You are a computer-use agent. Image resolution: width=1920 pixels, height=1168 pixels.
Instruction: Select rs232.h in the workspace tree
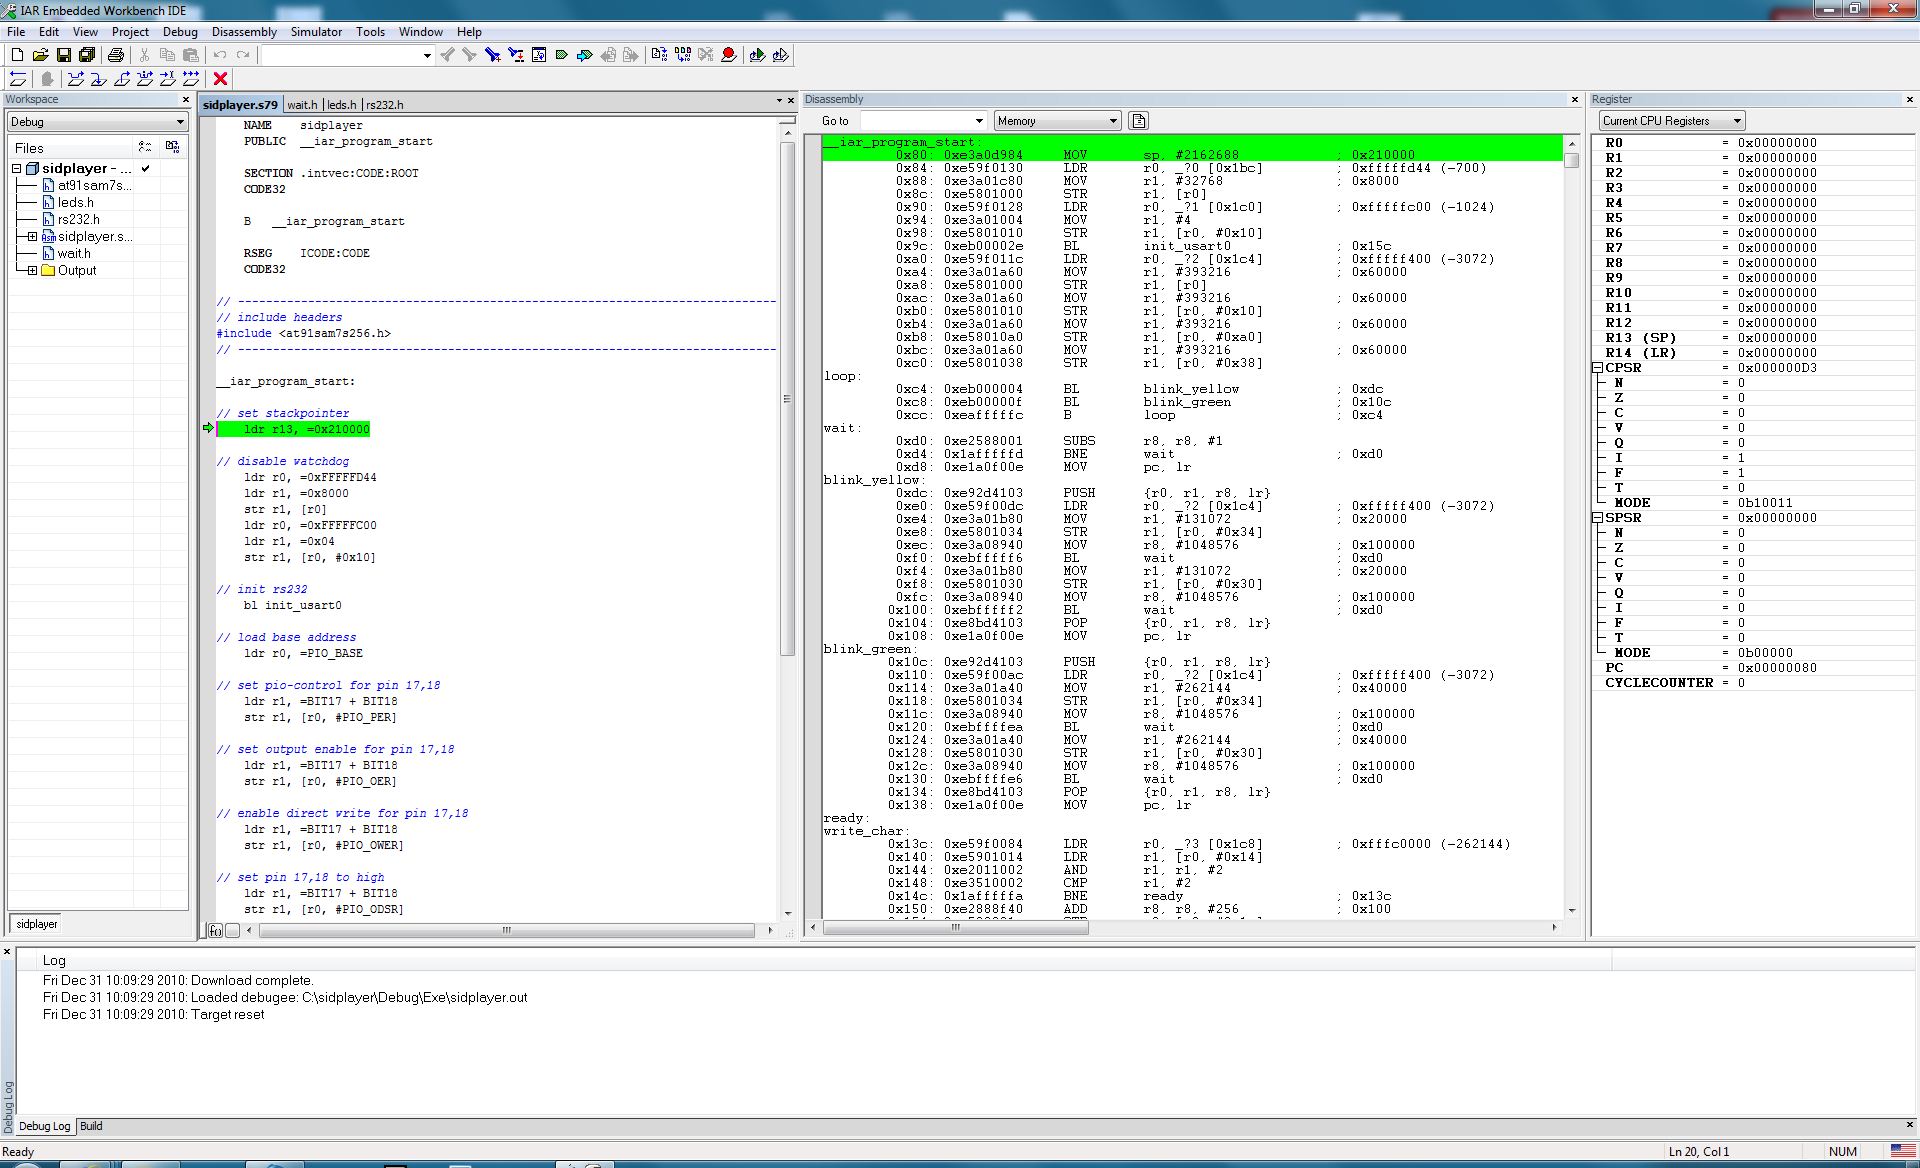pos(78,219)
